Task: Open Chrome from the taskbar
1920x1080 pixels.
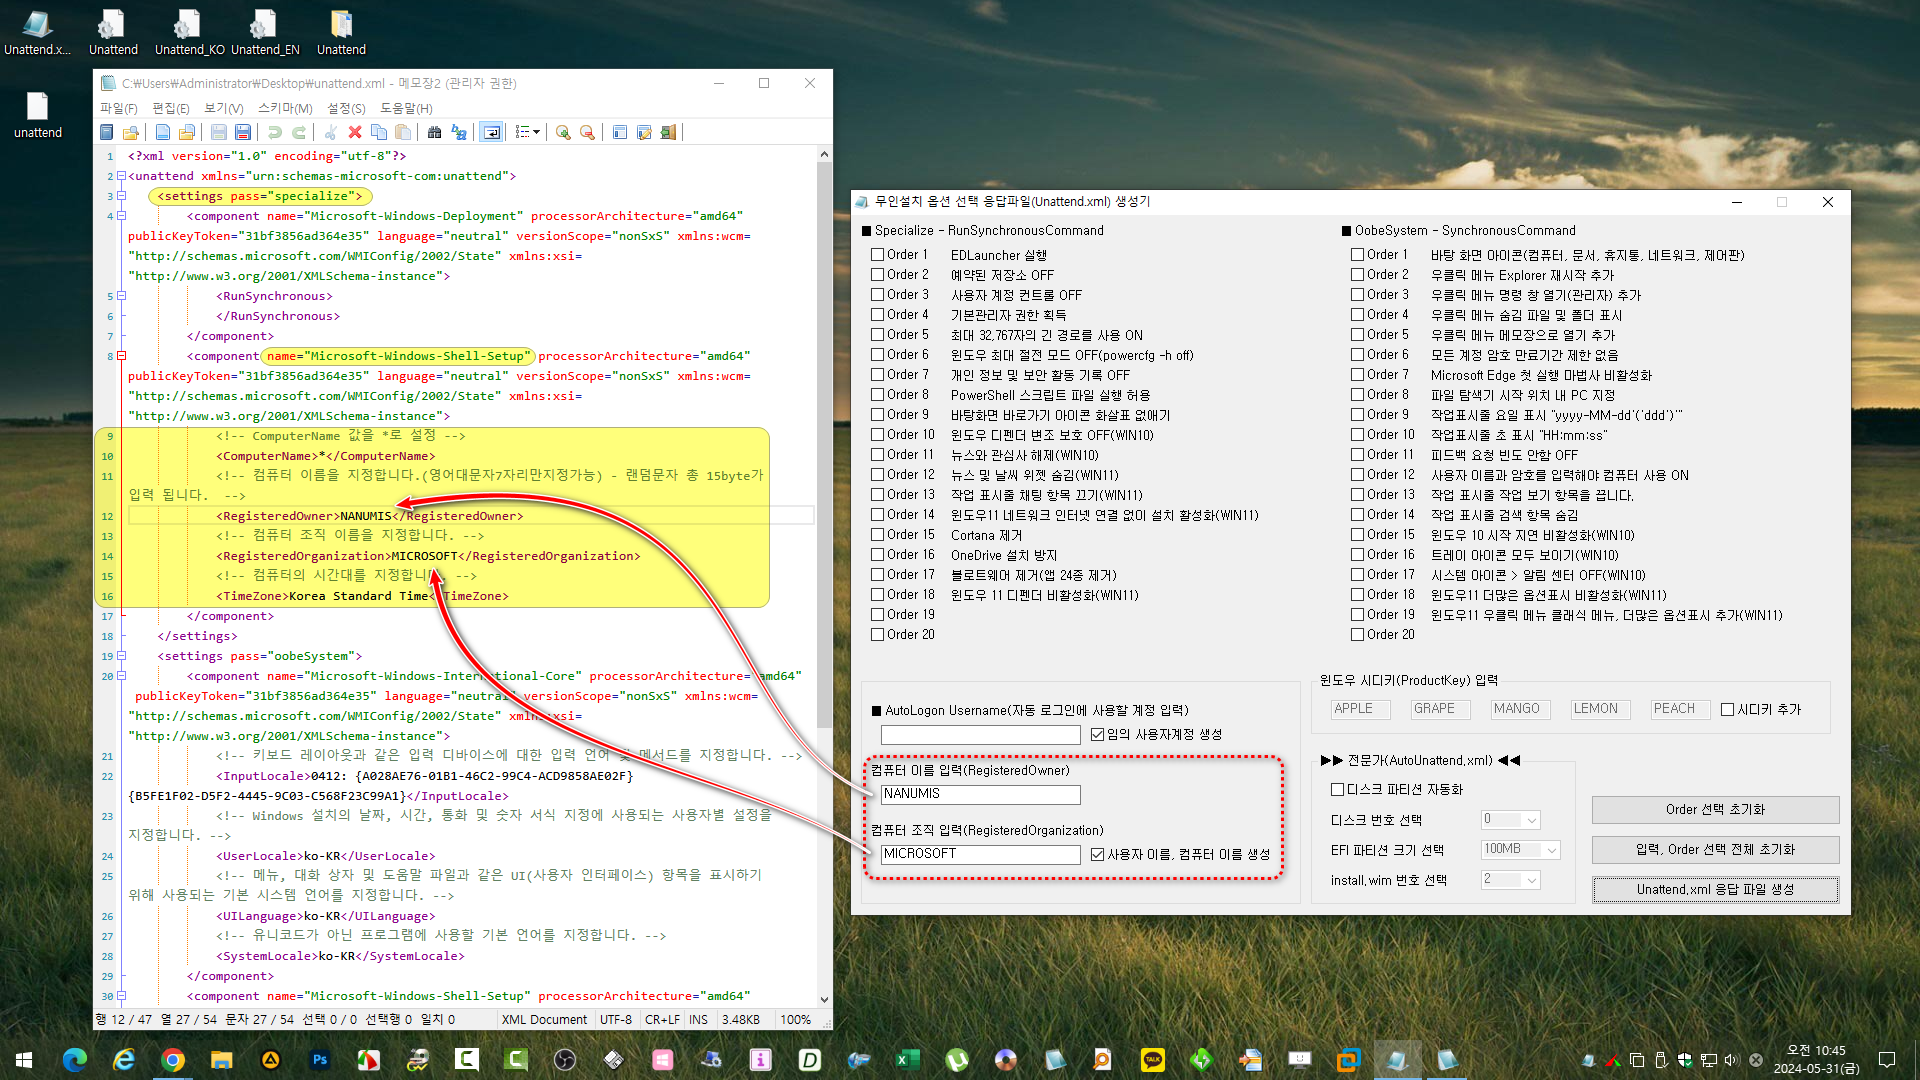Action: click(x=173, y=1059)
